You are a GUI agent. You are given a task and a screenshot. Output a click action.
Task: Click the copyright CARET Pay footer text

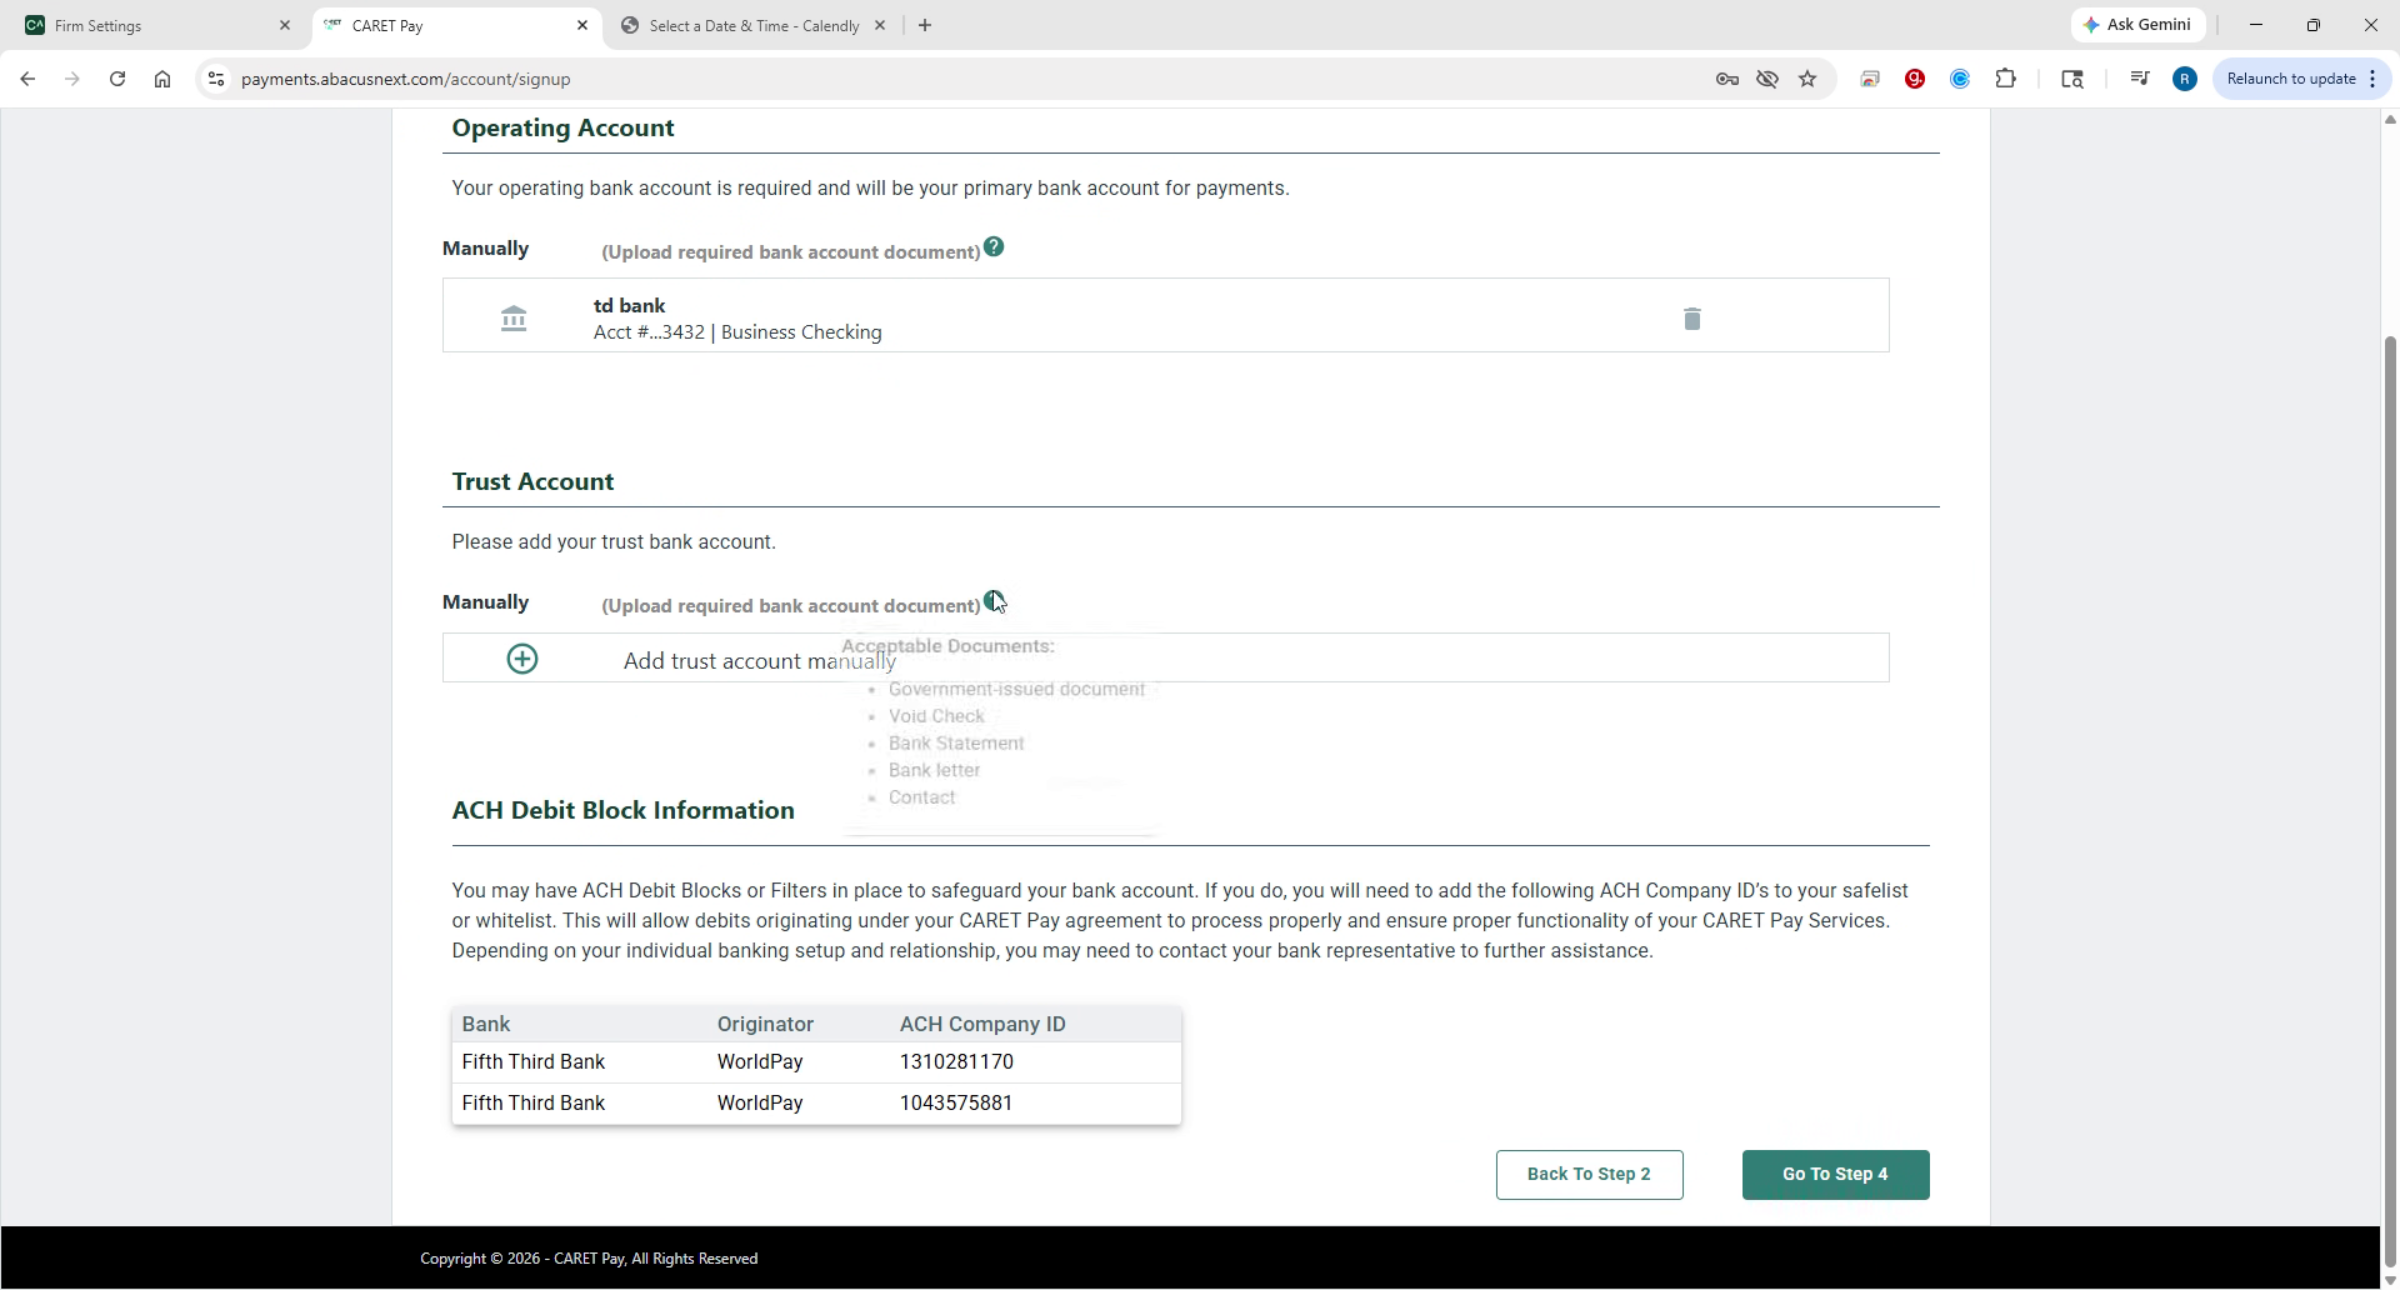point(589,1258)
